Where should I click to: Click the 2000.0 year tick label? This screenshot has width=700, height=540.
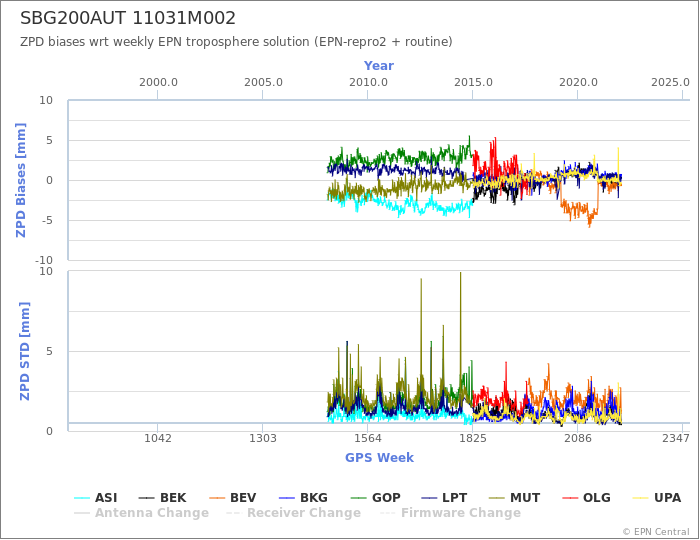pos(158,83)
